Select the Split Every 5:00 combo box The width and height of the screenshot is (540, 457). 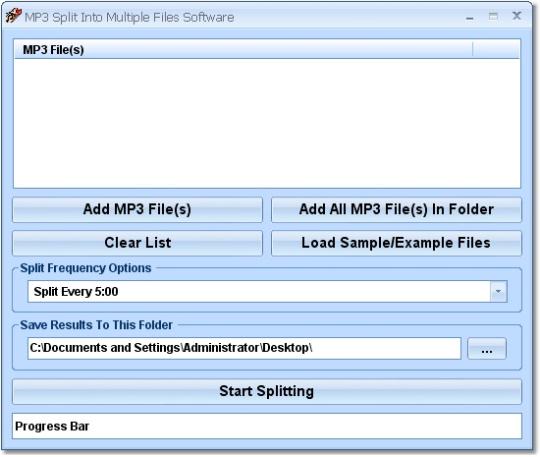click(x=267, y=292)
